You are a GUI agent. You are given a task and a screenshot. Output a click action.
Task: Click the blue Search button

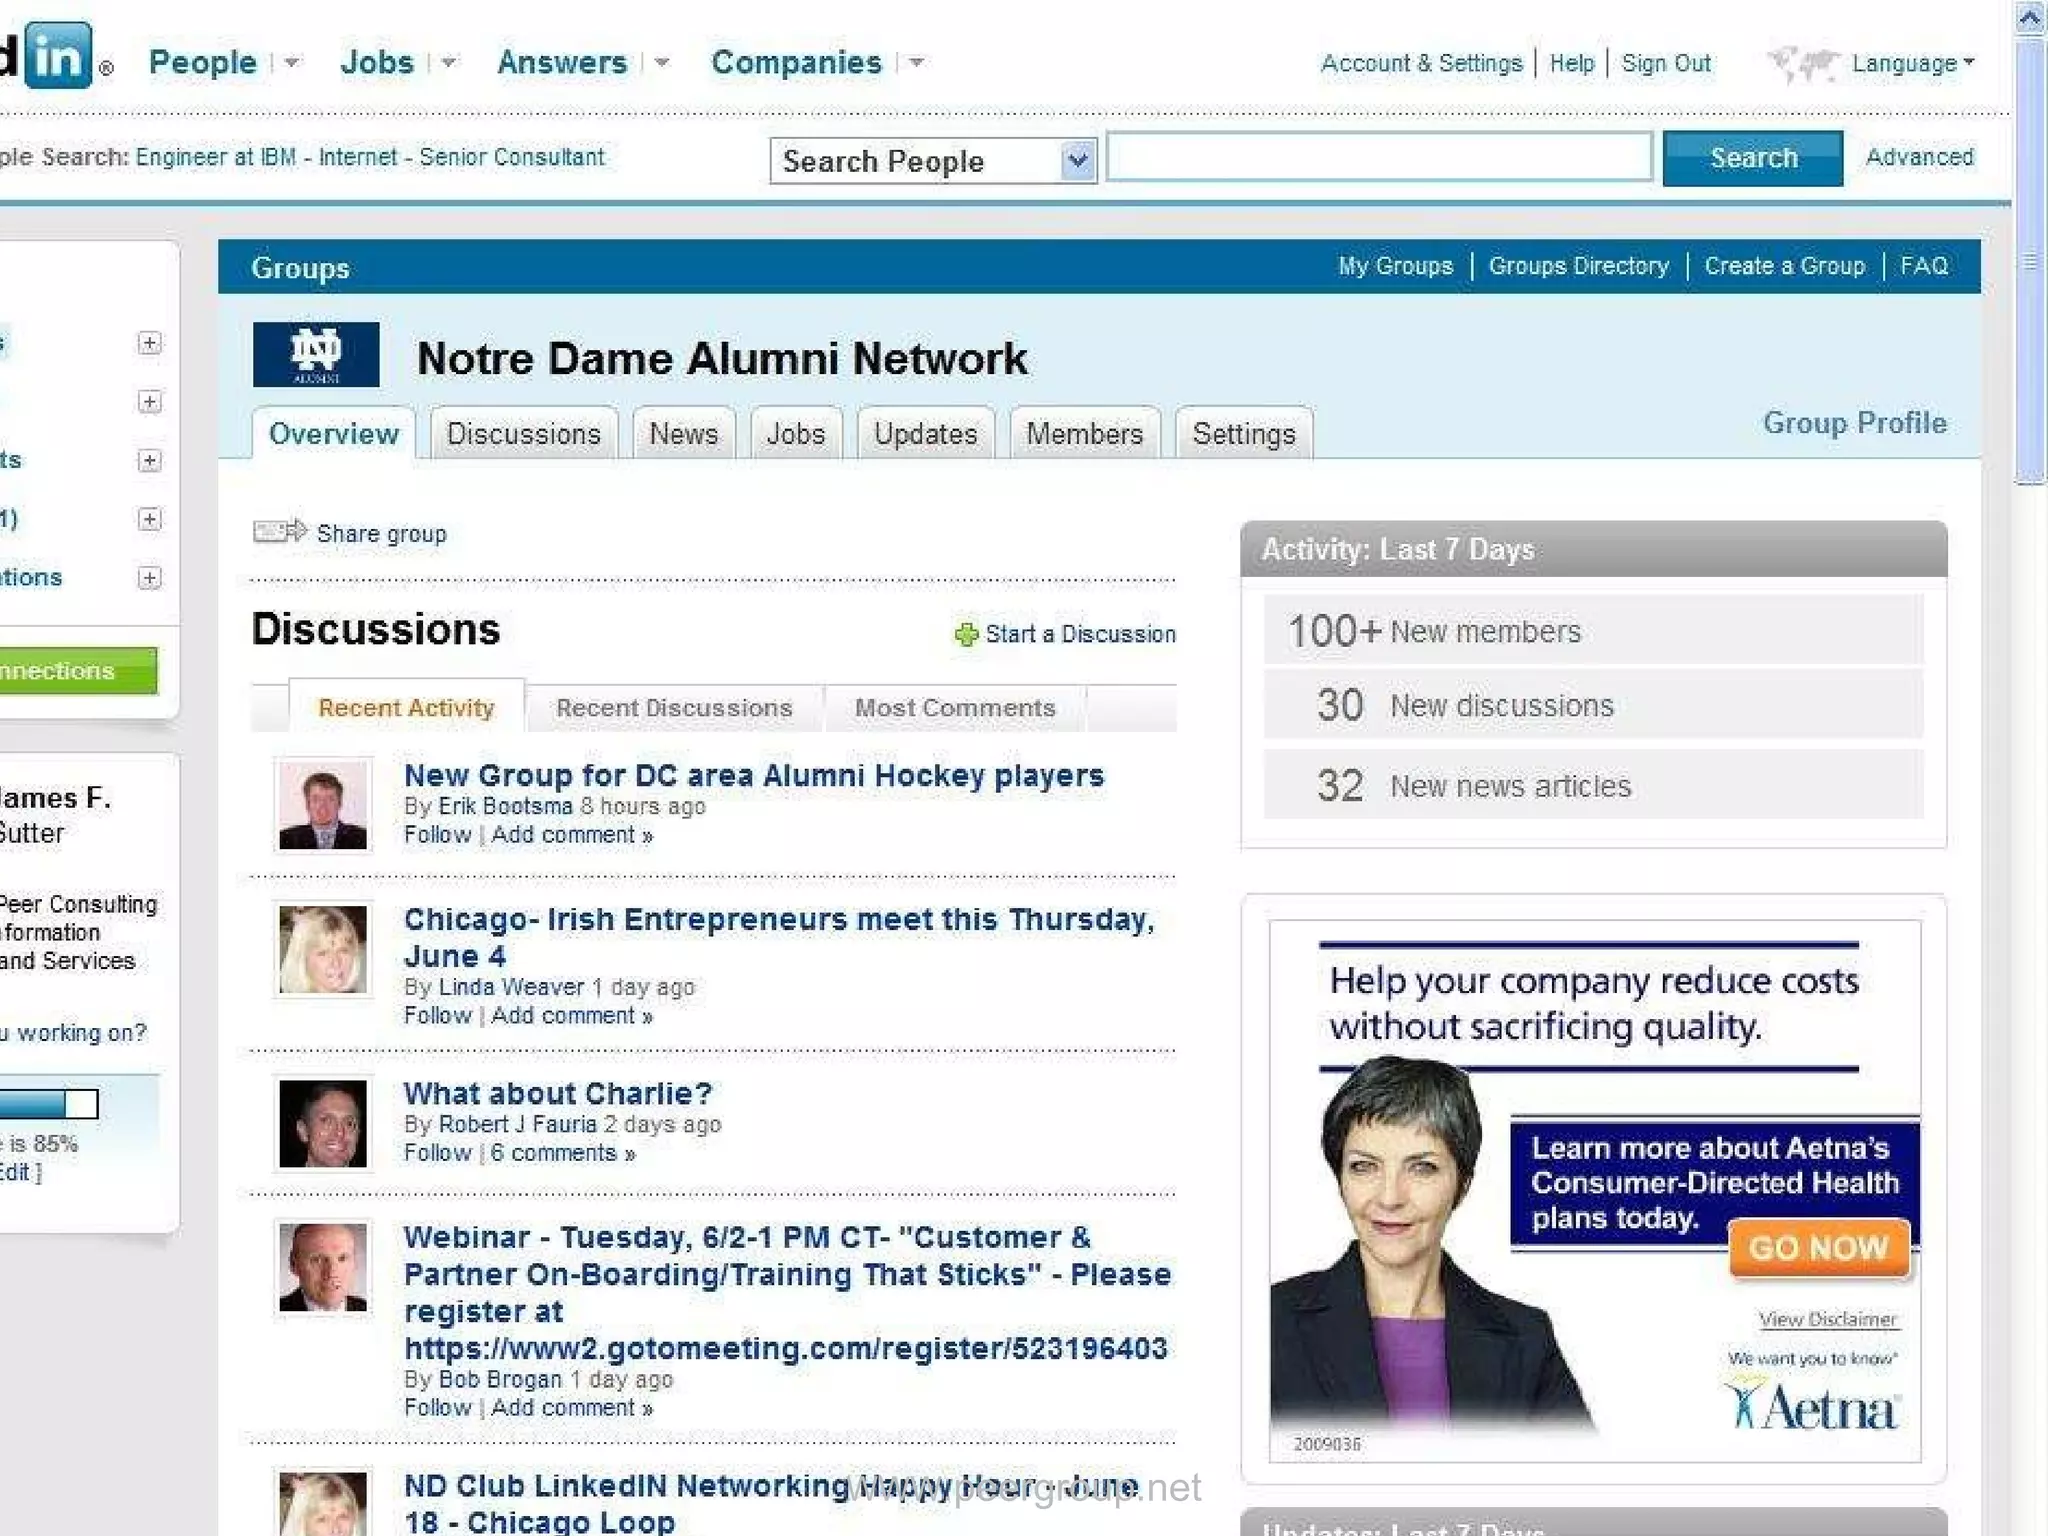pos(1753,158)
